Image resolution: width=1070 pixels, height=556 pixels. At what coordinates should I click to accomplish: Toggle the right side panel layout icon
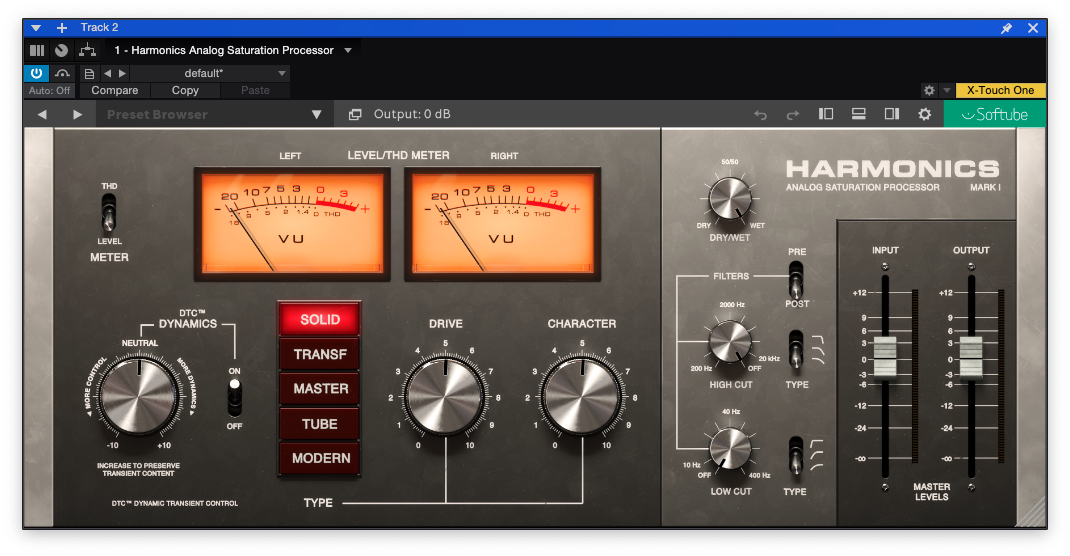(891, 114)
